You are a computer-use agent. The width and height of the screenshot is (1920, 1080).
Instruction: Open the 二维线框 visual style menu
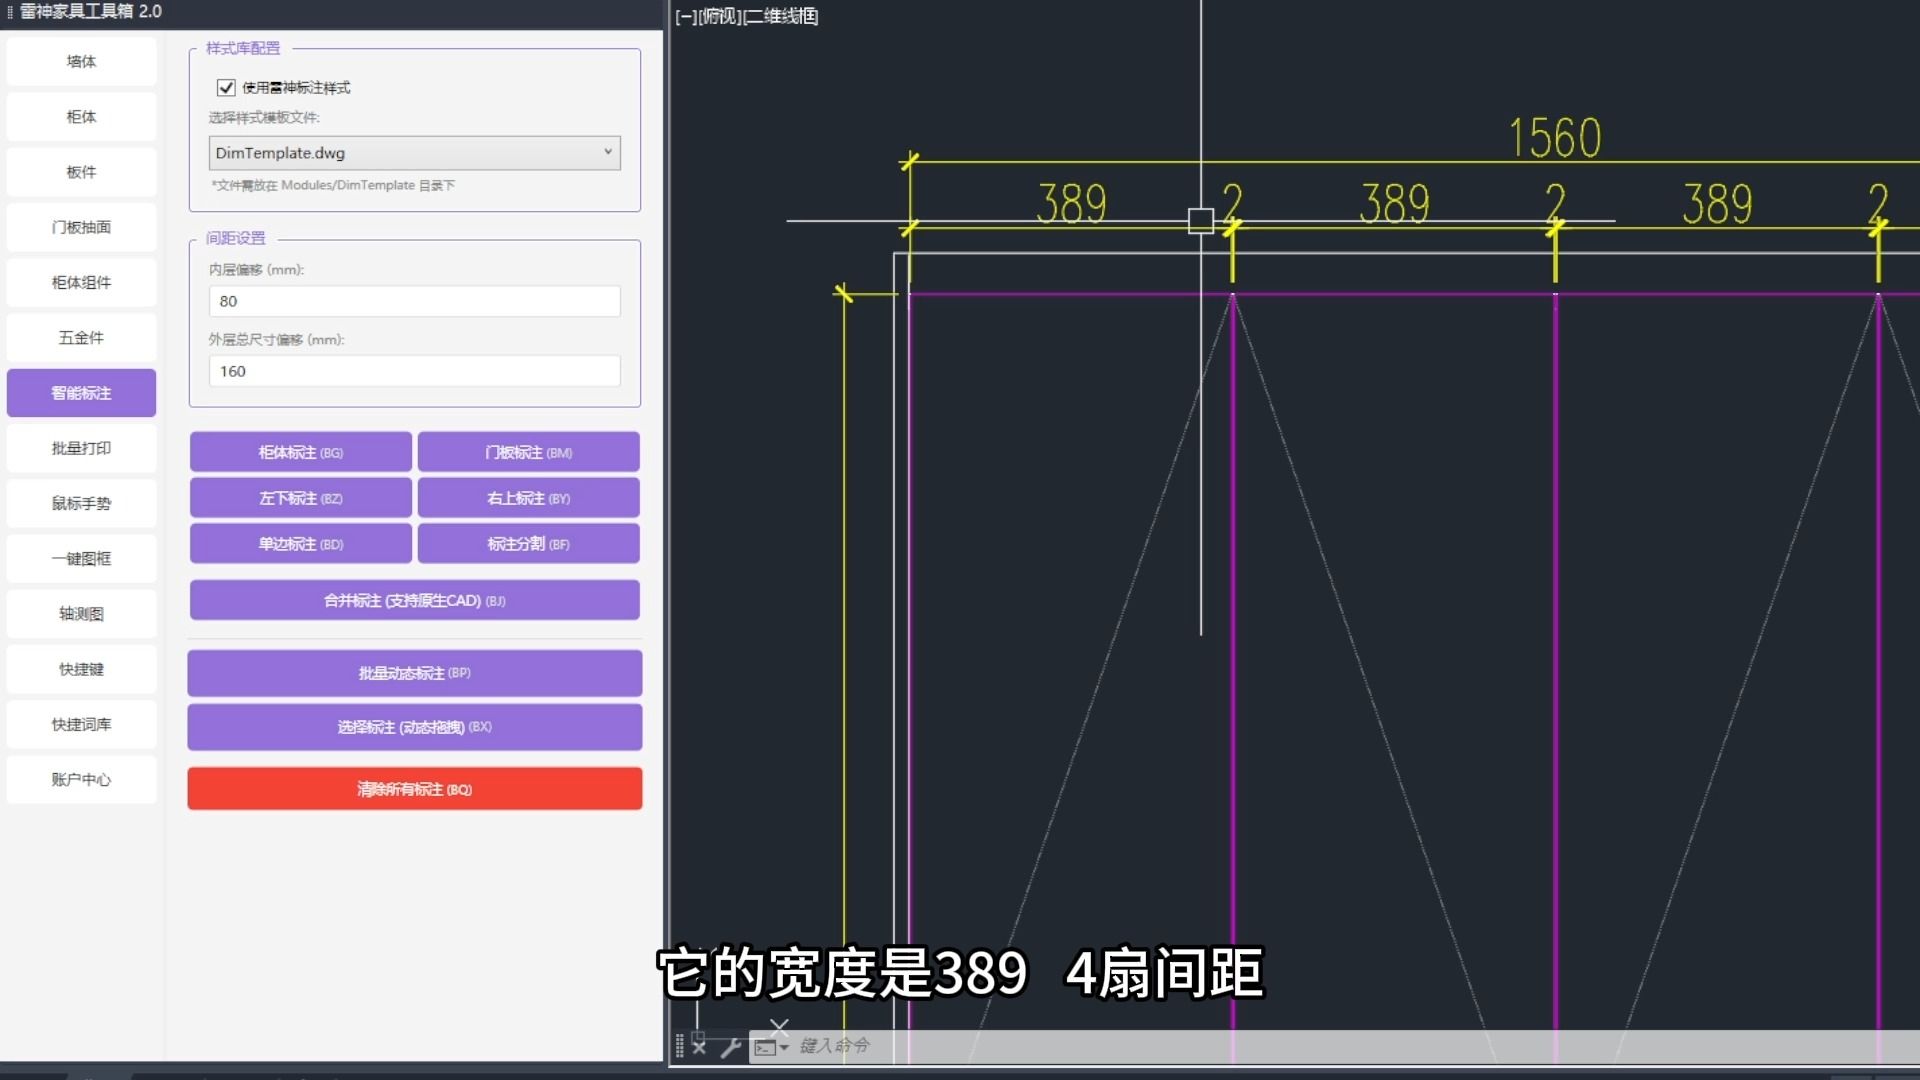(x=781, y=16)
